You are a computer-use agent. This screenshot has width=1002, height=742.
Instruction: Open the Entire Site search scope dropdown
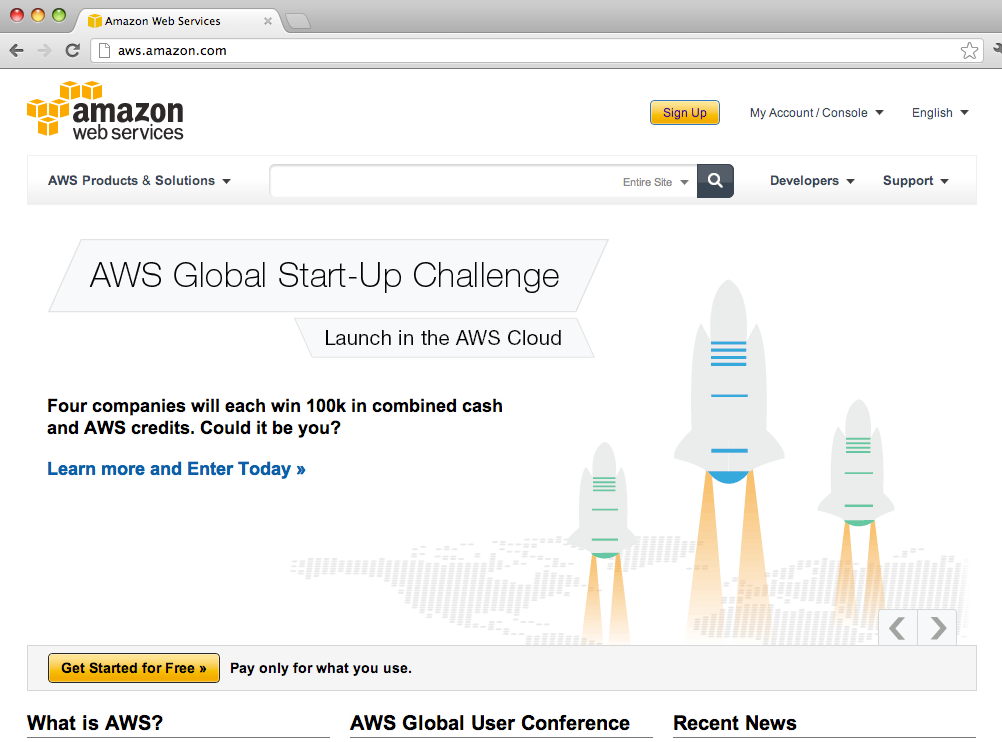coord(656,182)
